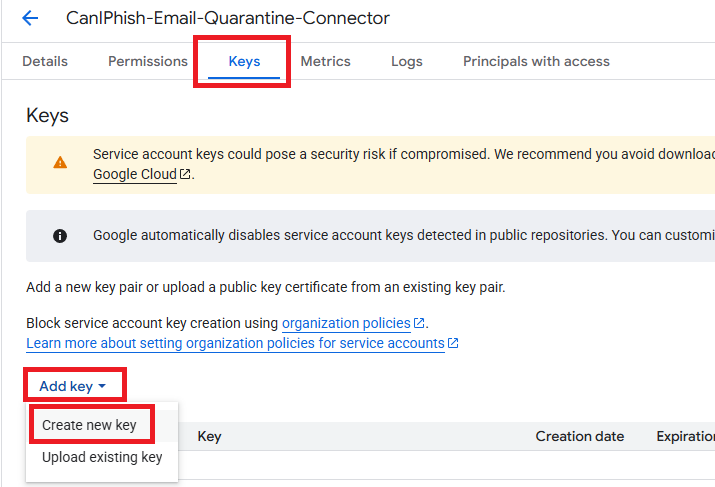This screenshot has width=715, height=487.
Task: Go to the Metrics tab
Action: pos(325,61)
